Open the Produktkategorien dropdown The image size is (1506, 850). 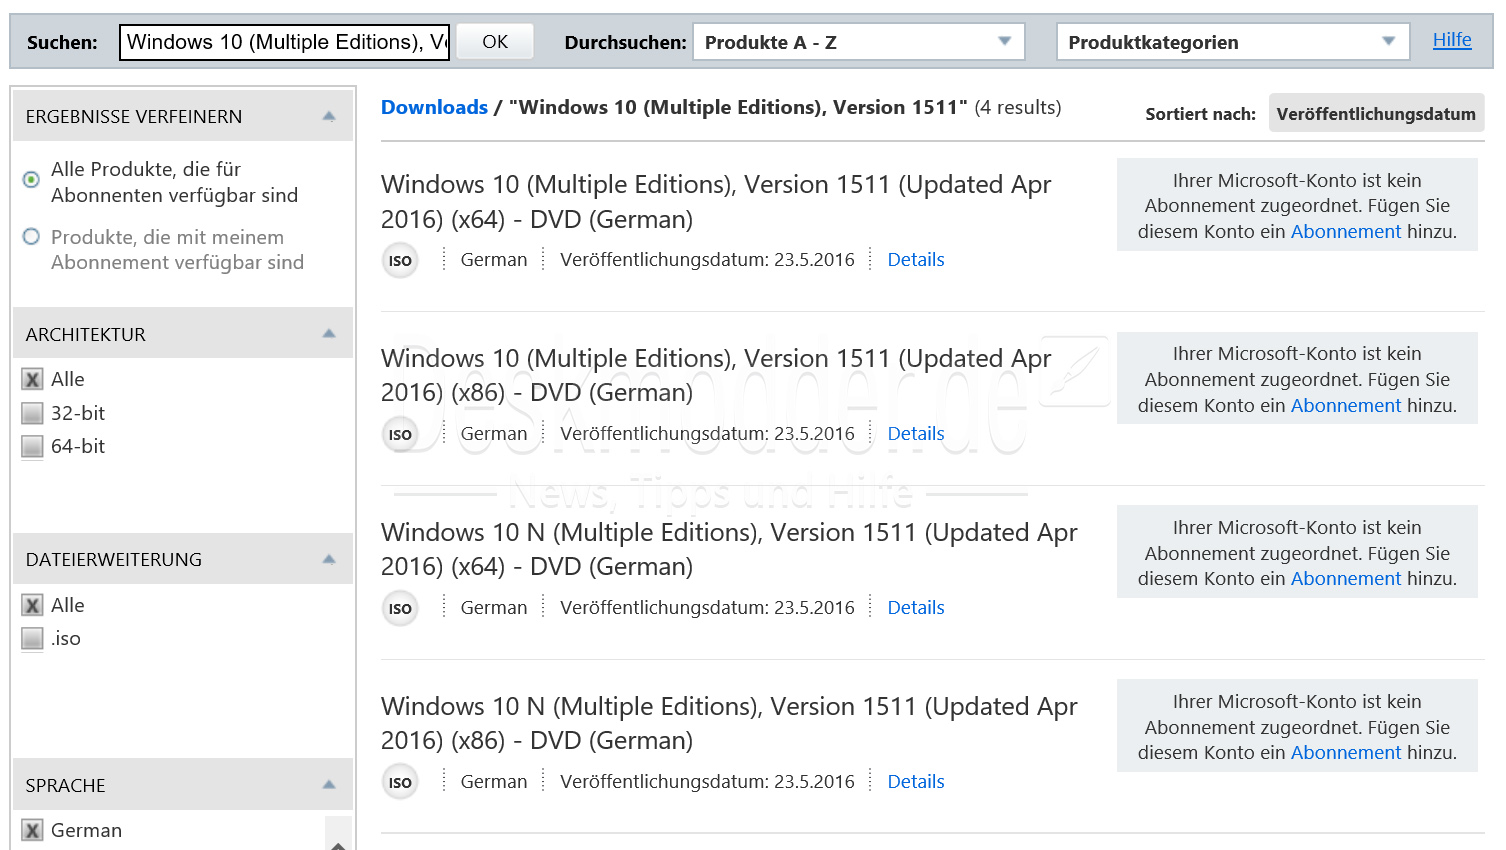tap(1233, 42)
